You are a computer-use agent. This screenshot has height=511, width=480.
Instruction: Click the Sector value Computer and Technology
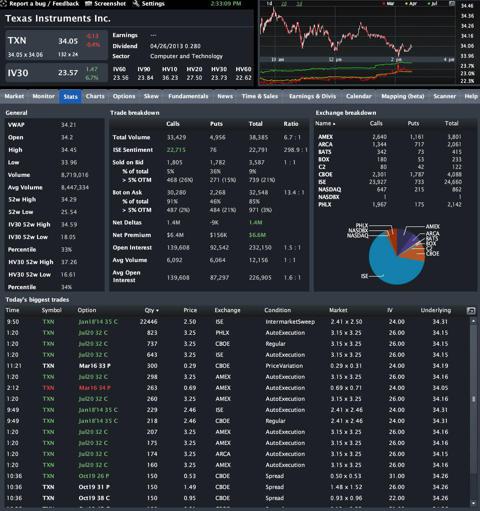pyautogui.click(x=186, y=56)
